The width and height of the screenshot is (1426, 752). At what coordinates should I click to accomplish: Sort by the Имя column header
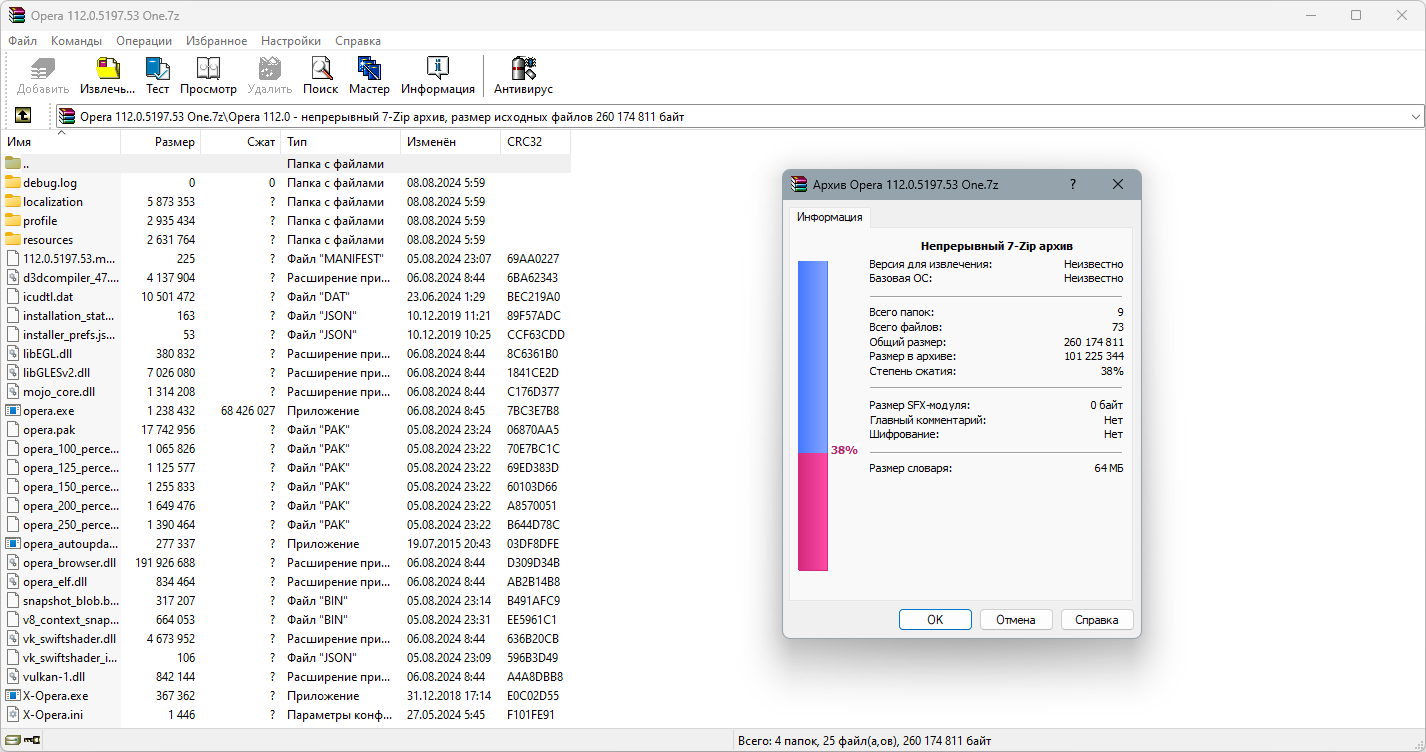[60, 142]
